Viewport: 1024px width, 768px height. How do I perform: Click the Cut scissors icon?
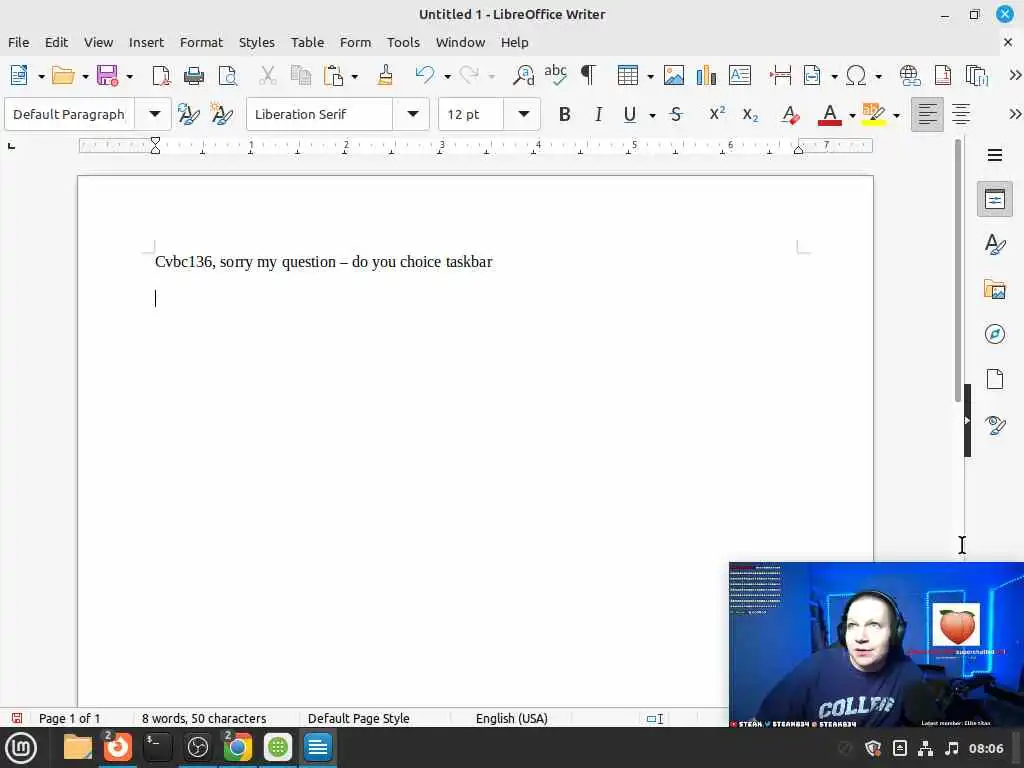click(x=268, y=76)
